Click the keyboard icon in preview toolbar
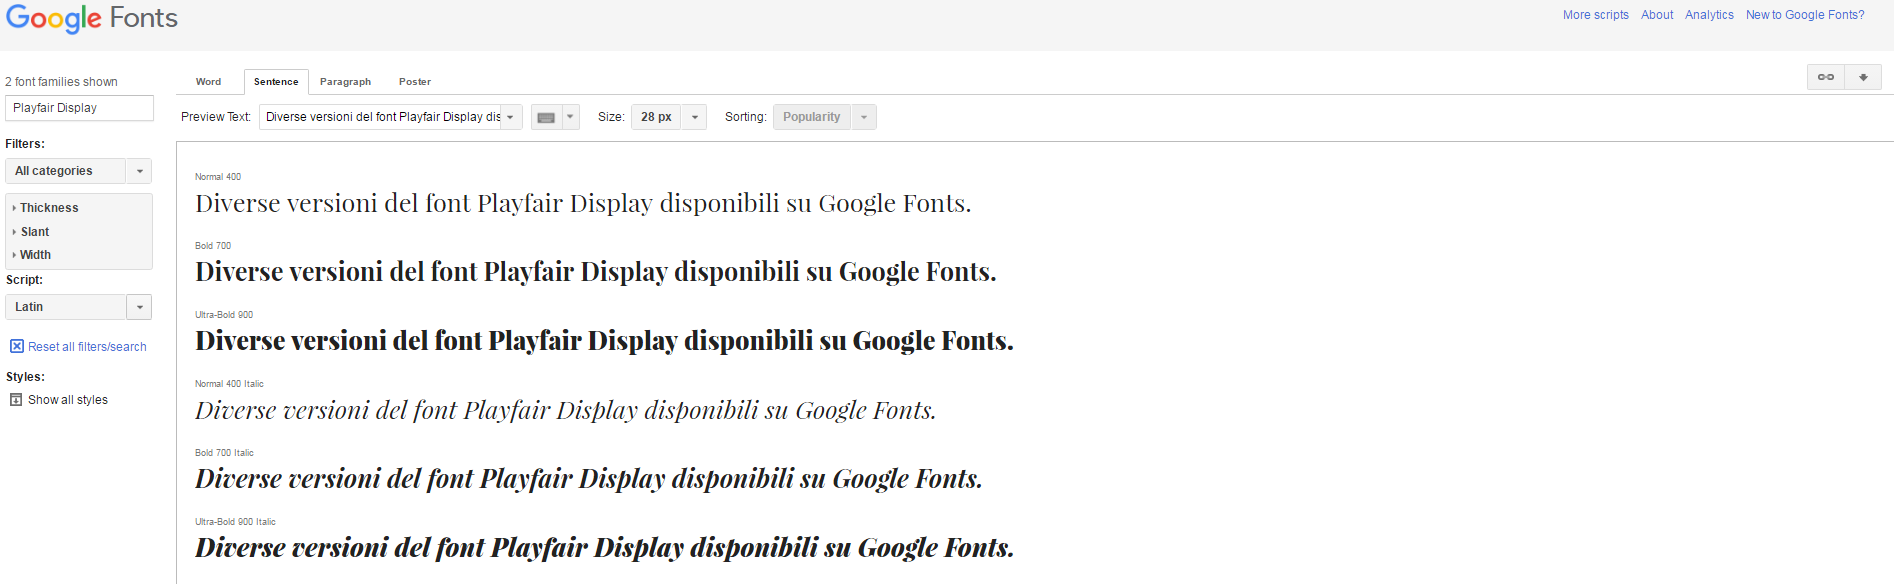 click(x=546, y=117)
